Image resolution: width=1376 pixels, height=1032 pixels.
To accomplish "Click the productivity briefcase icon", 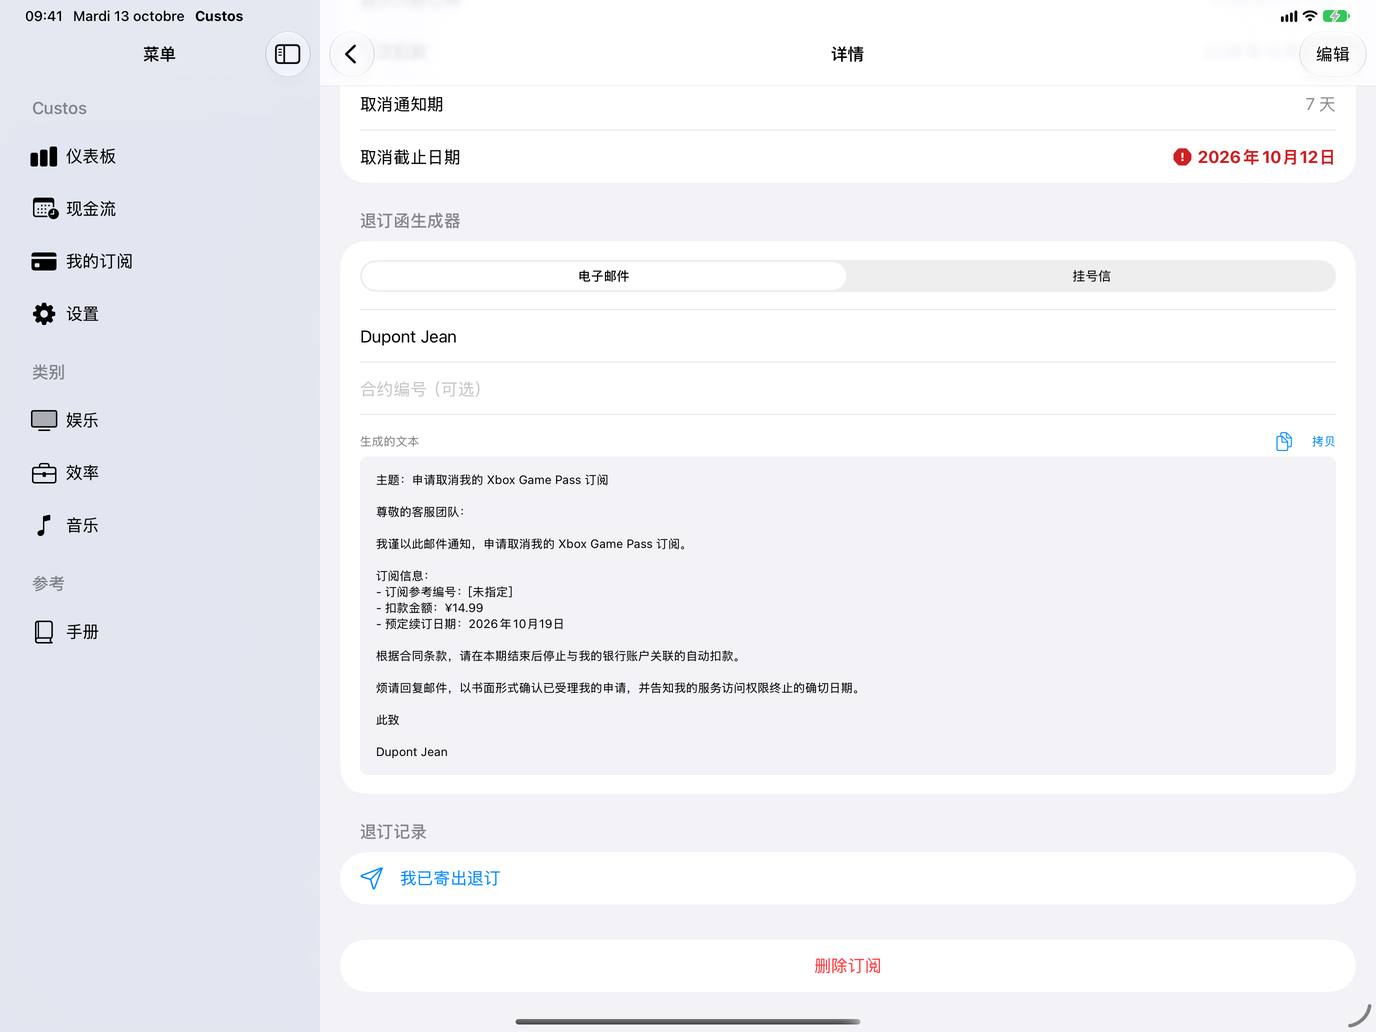I will tap(44, 473).
